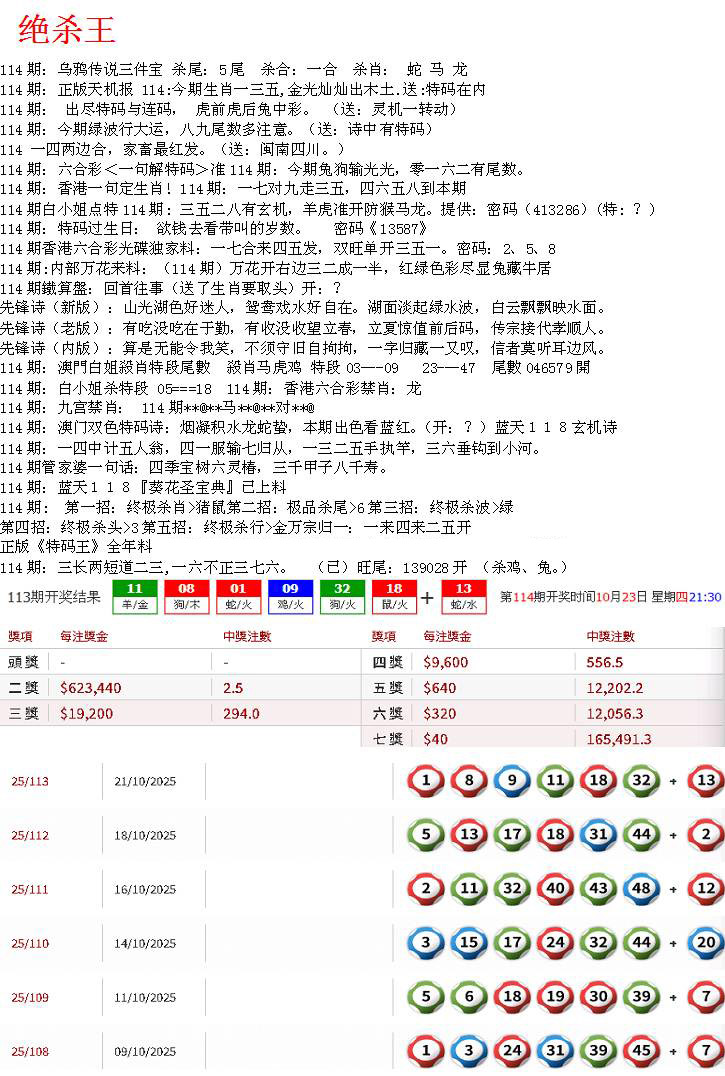Click the 中獎注數 header above 556.5
Image resolution: width=725 pixels, height=1076 pixels.
[x=610, y=636]
